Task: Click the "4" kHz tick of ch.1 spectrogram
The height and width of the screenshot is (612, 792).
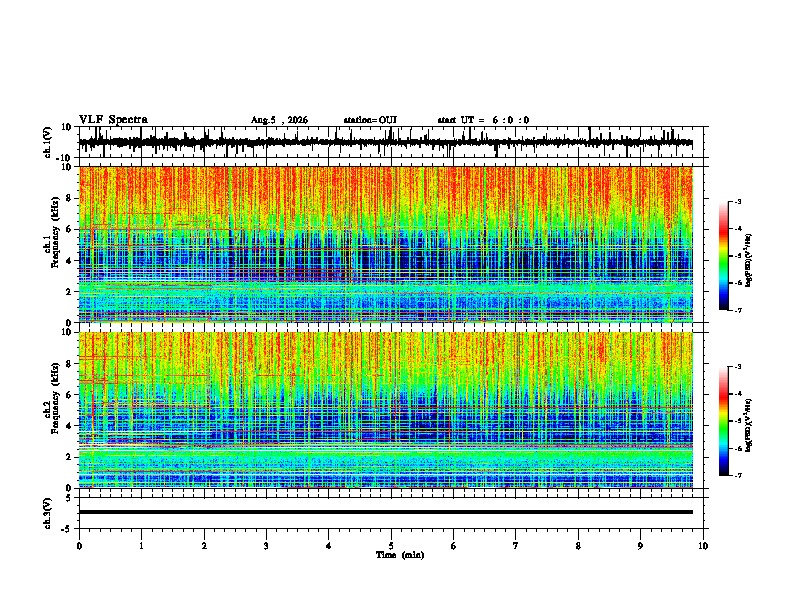Action: (69, 261)
